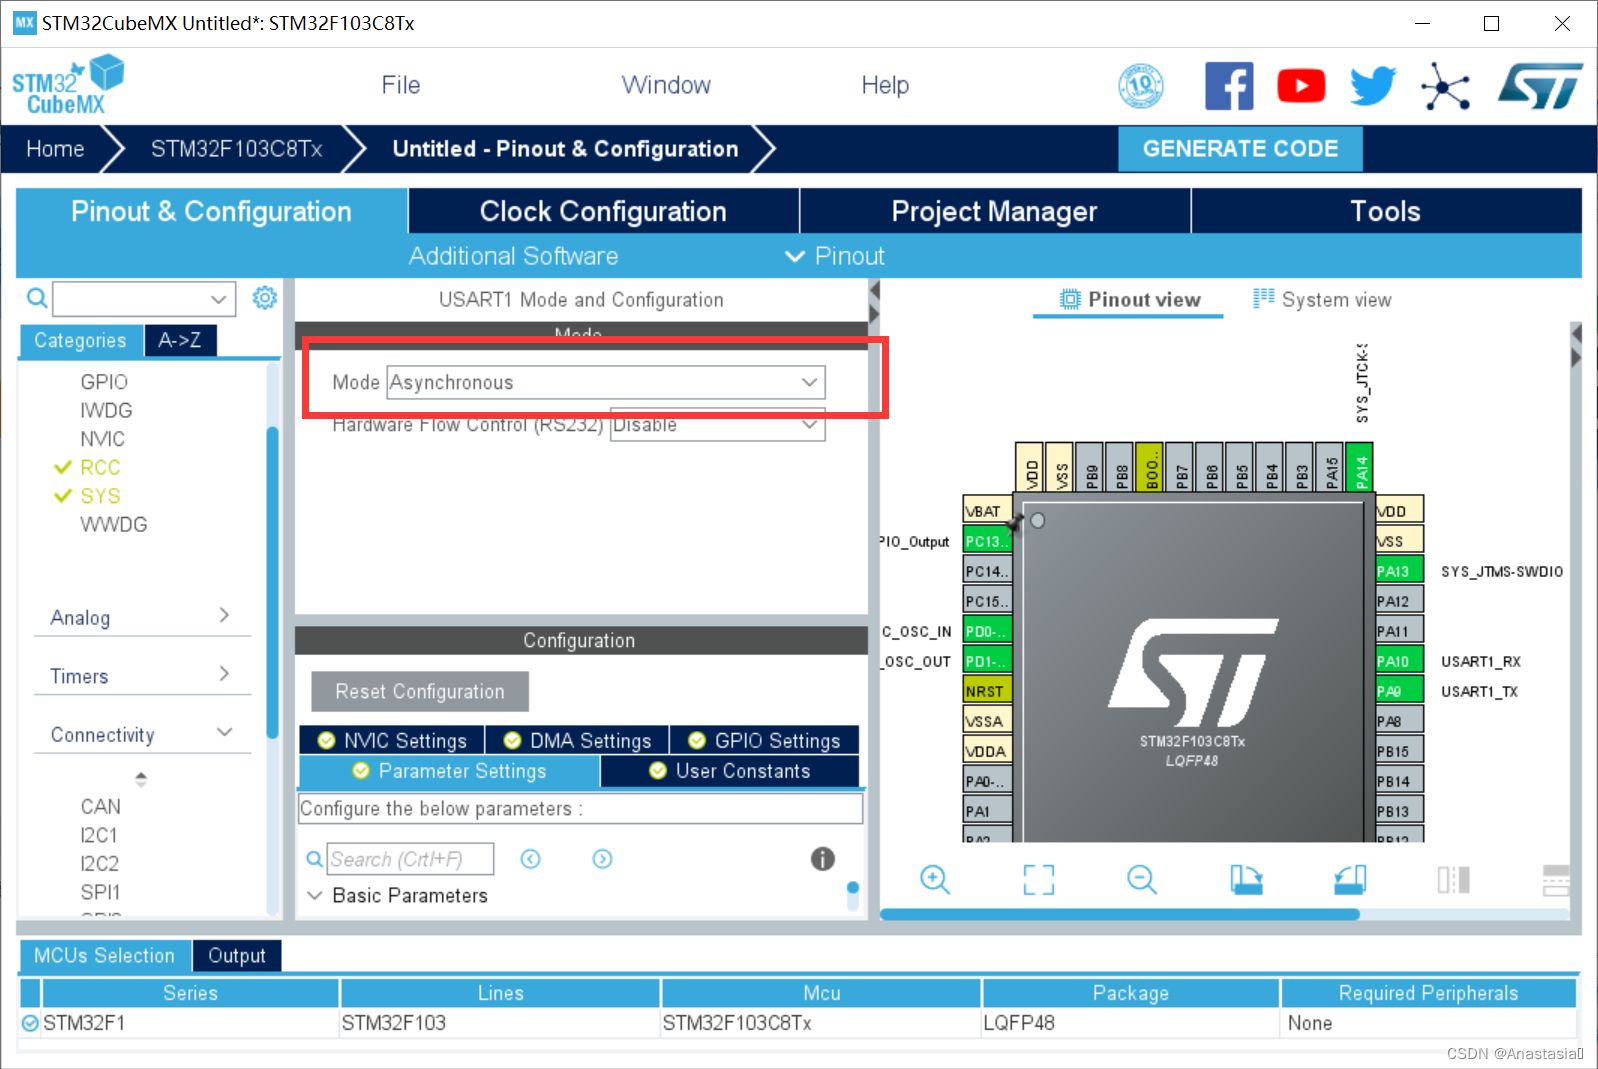
Task: Click the parameter Search (Ctrl+F) field
Action: pos(410,859)
